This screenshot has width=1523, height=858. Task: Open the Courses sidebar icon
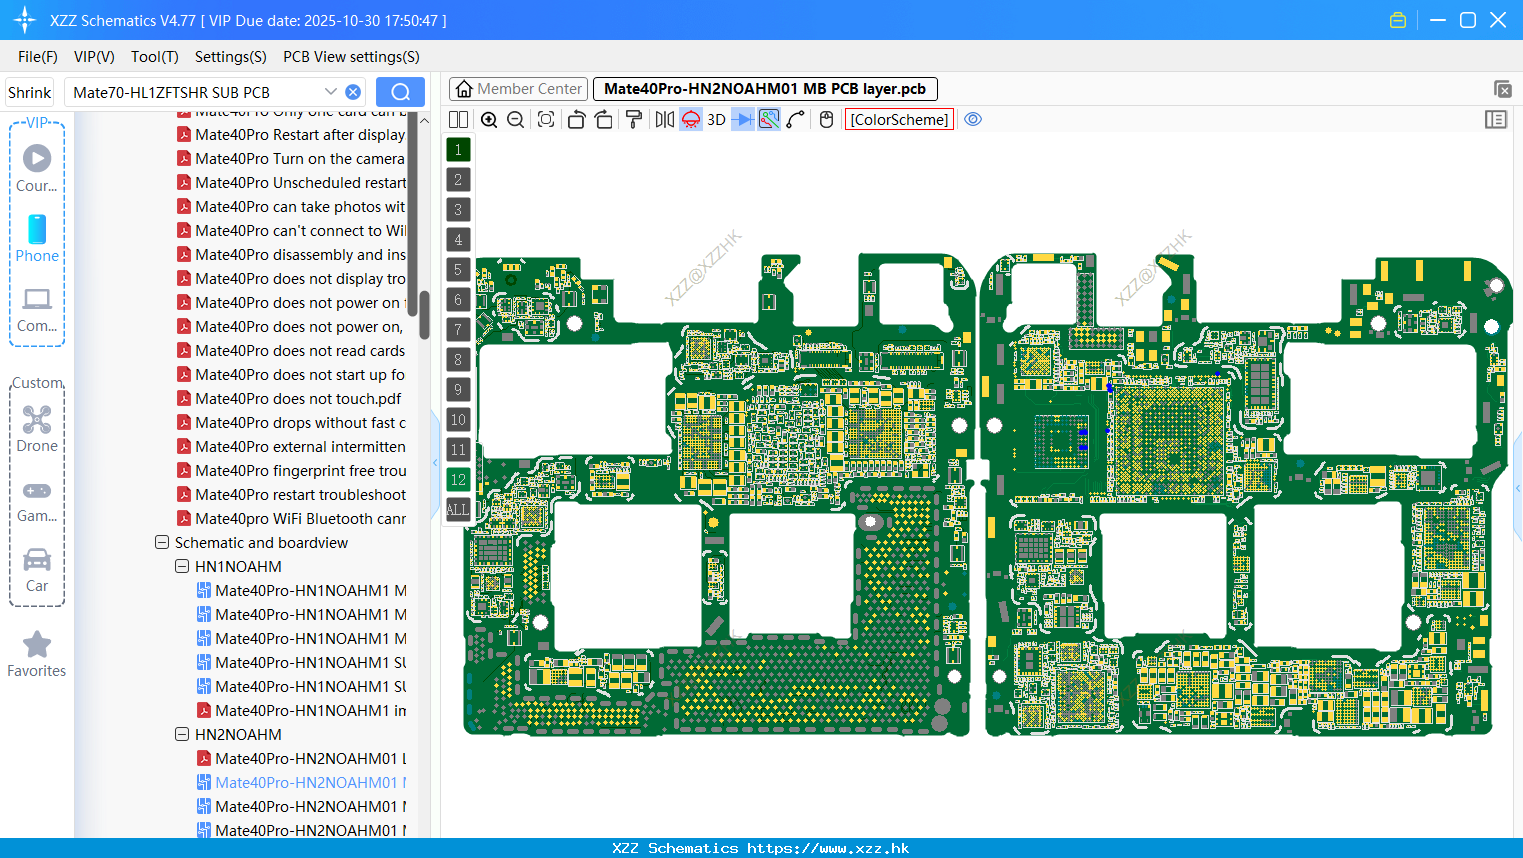(x=37, y=167)
